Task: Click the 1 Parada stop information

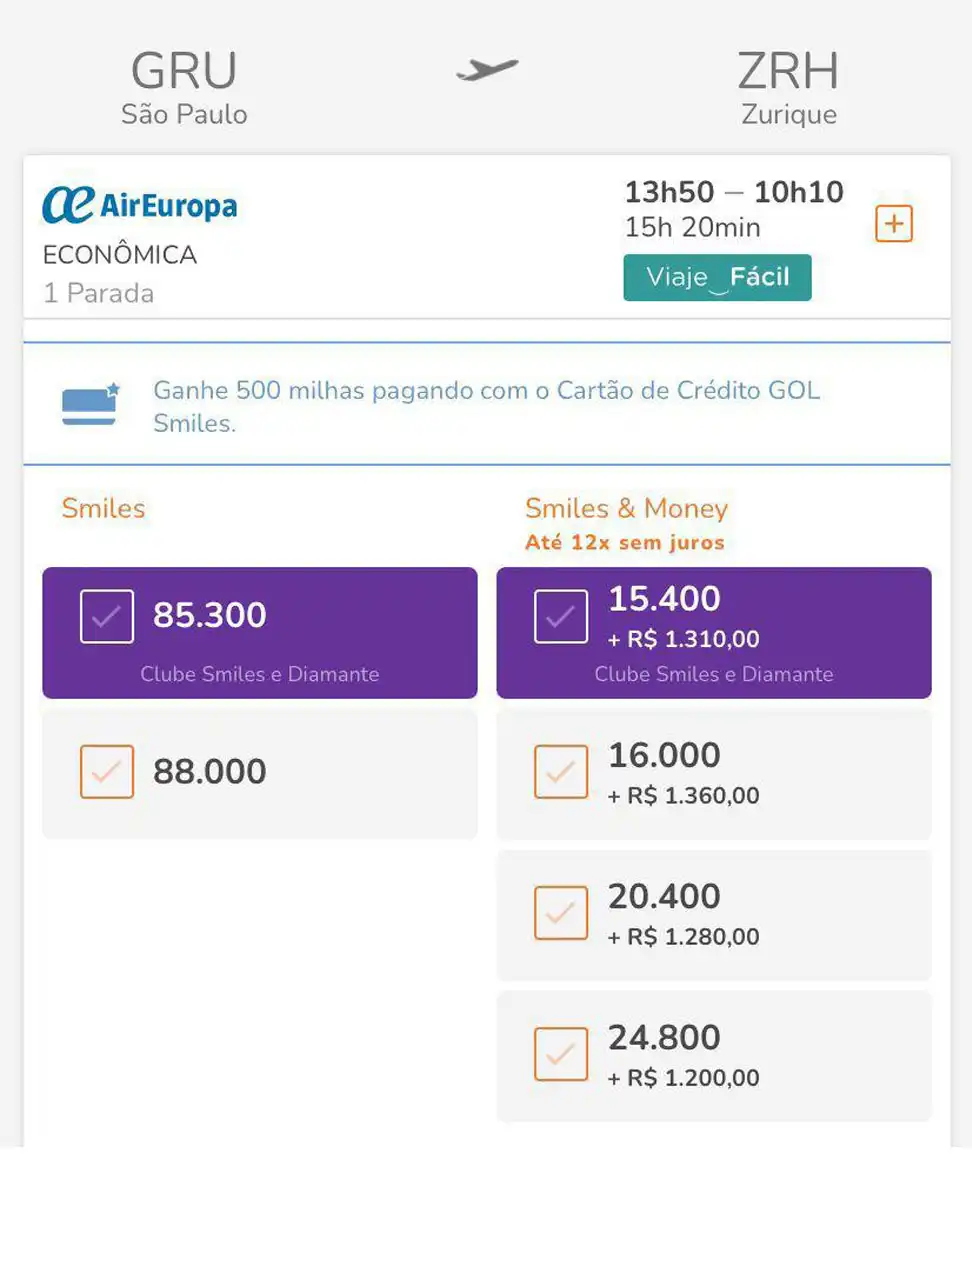Action: (x=98, y=293)
